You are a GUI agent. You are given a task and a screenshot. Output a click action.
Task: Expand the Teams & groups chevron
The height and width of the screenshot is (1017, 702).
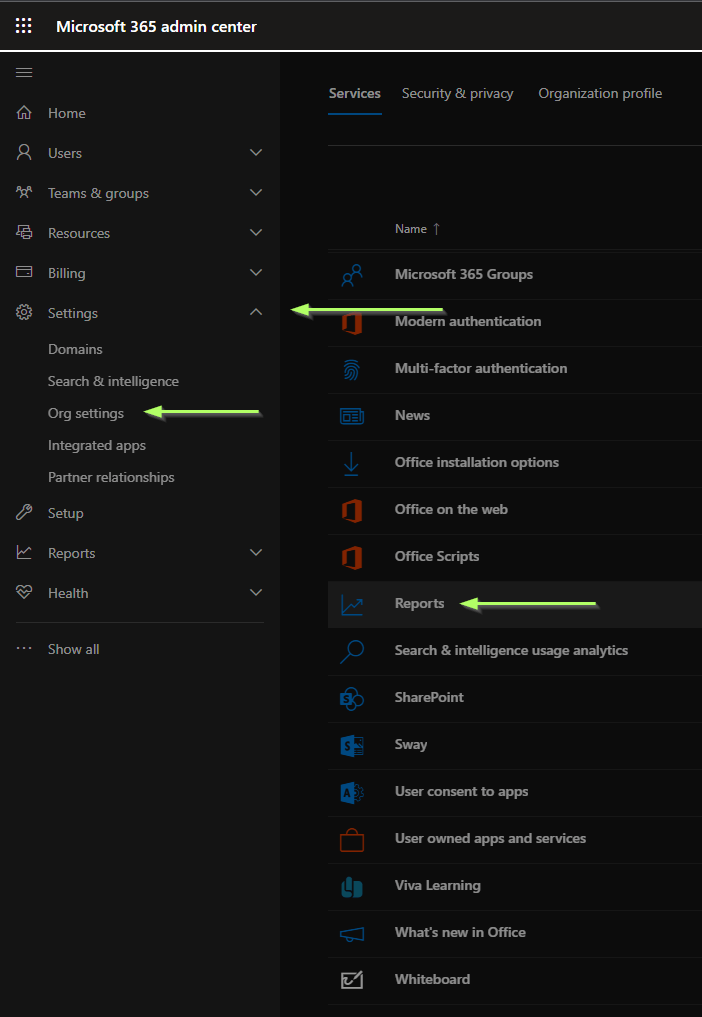point(256,193)
